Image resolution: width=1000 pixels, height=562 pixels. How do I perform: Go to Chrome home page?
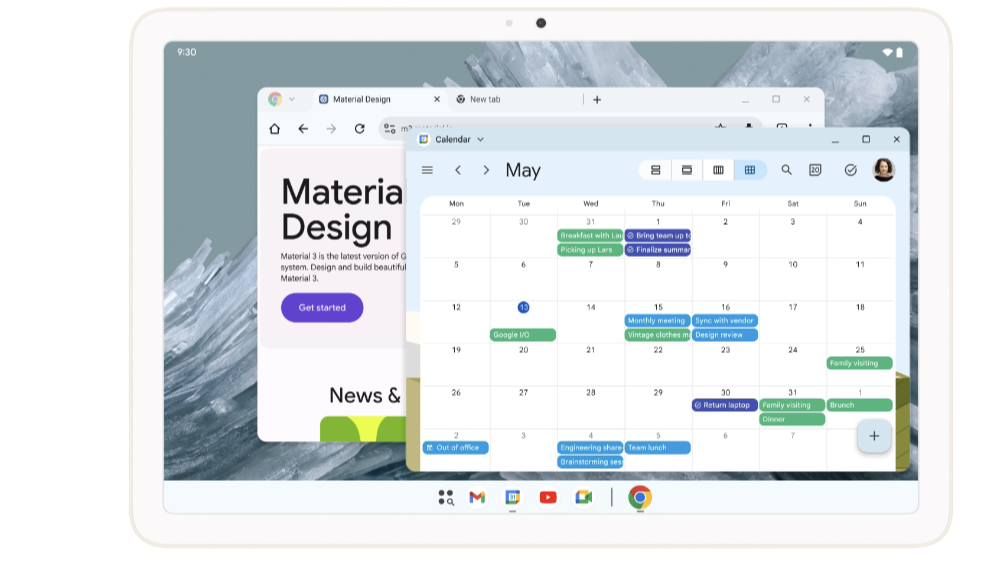[x=275, y=129]
